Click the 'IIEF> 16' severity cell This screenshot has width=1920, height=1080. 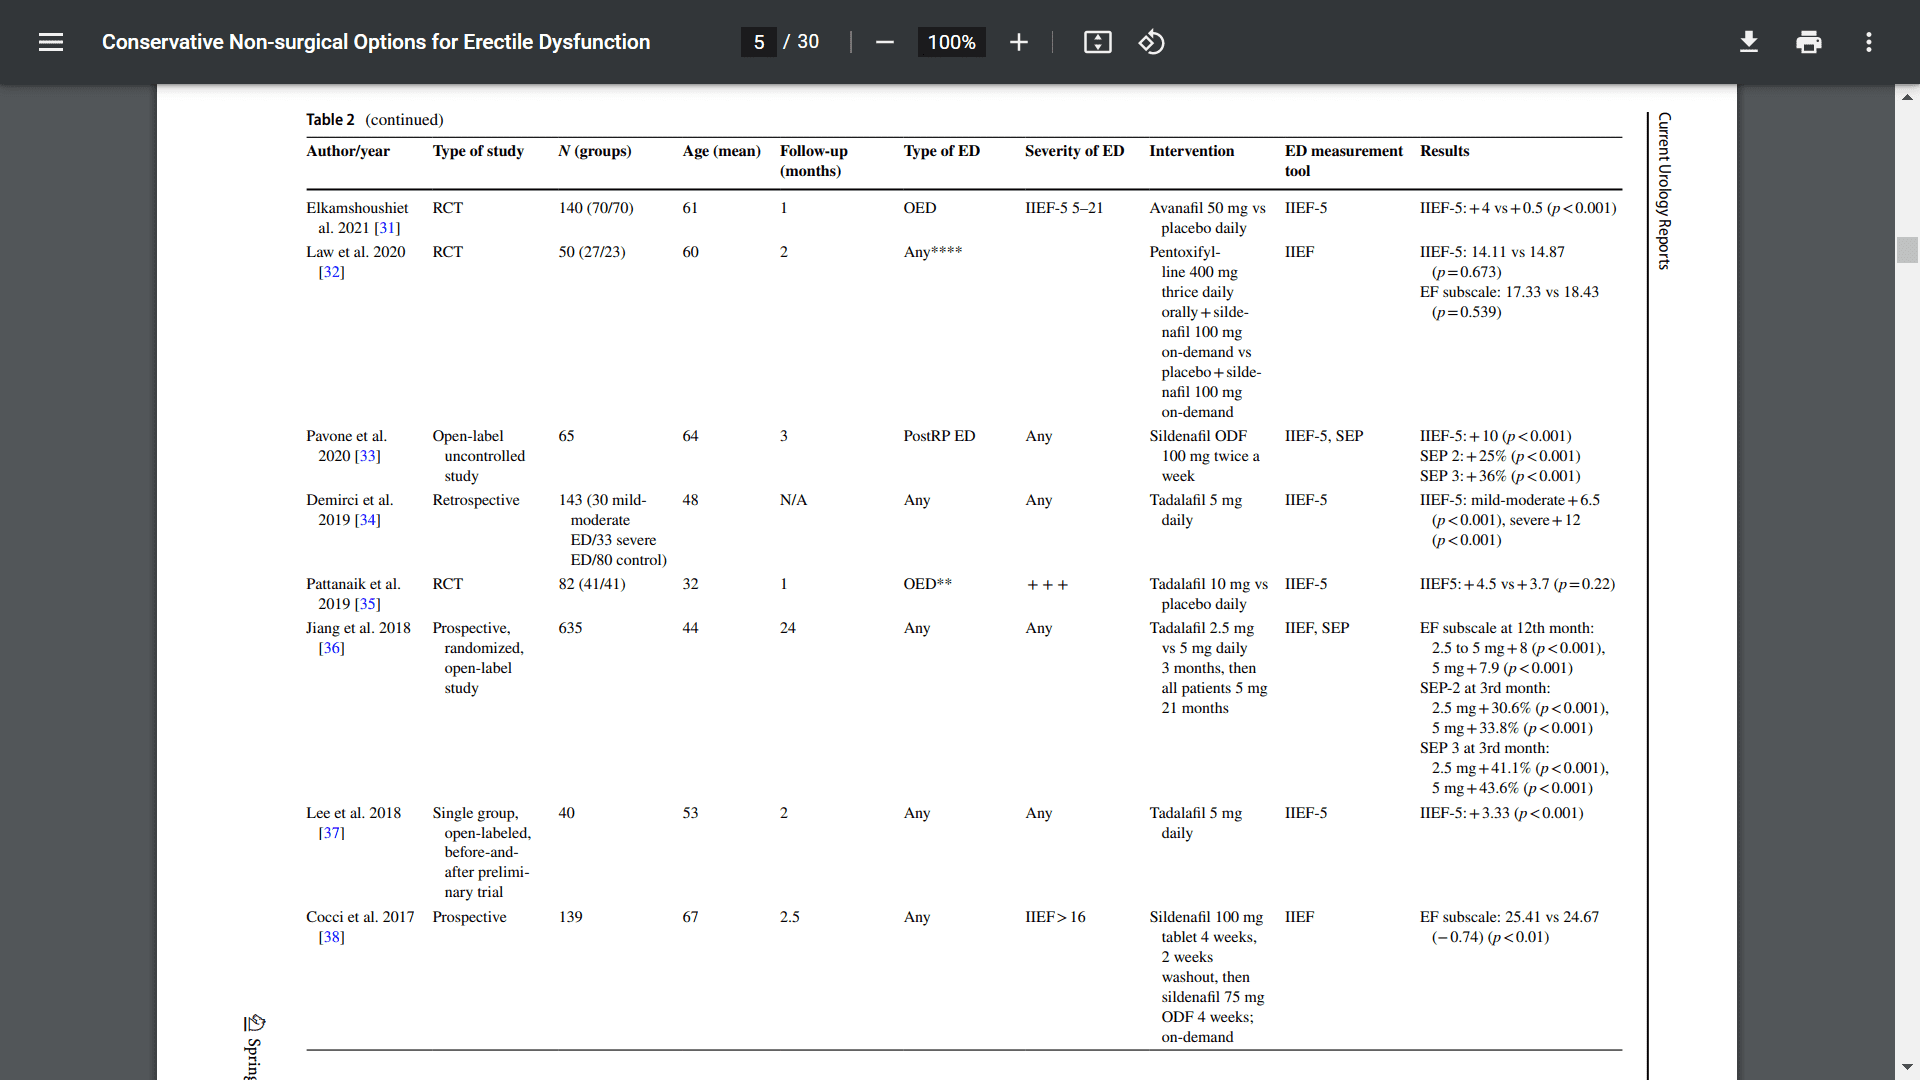click(1055, 917)
